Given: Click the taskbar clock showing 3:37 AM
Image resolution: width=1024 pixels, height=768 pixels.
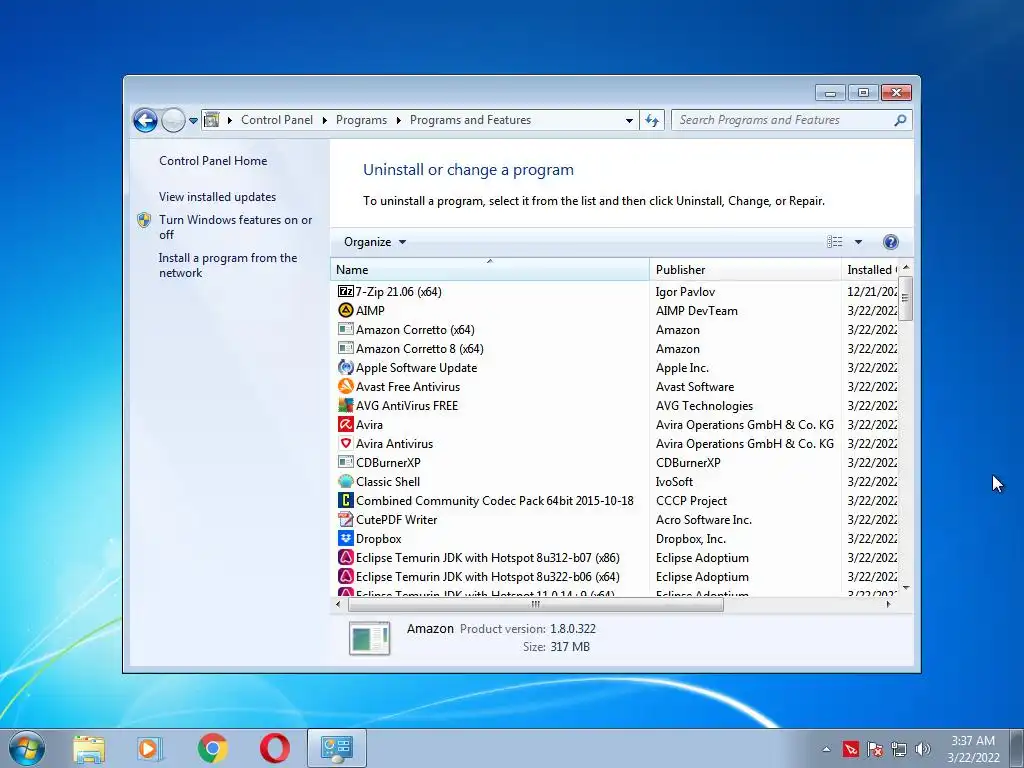Looking at the screenshot, I should (973, 749).
